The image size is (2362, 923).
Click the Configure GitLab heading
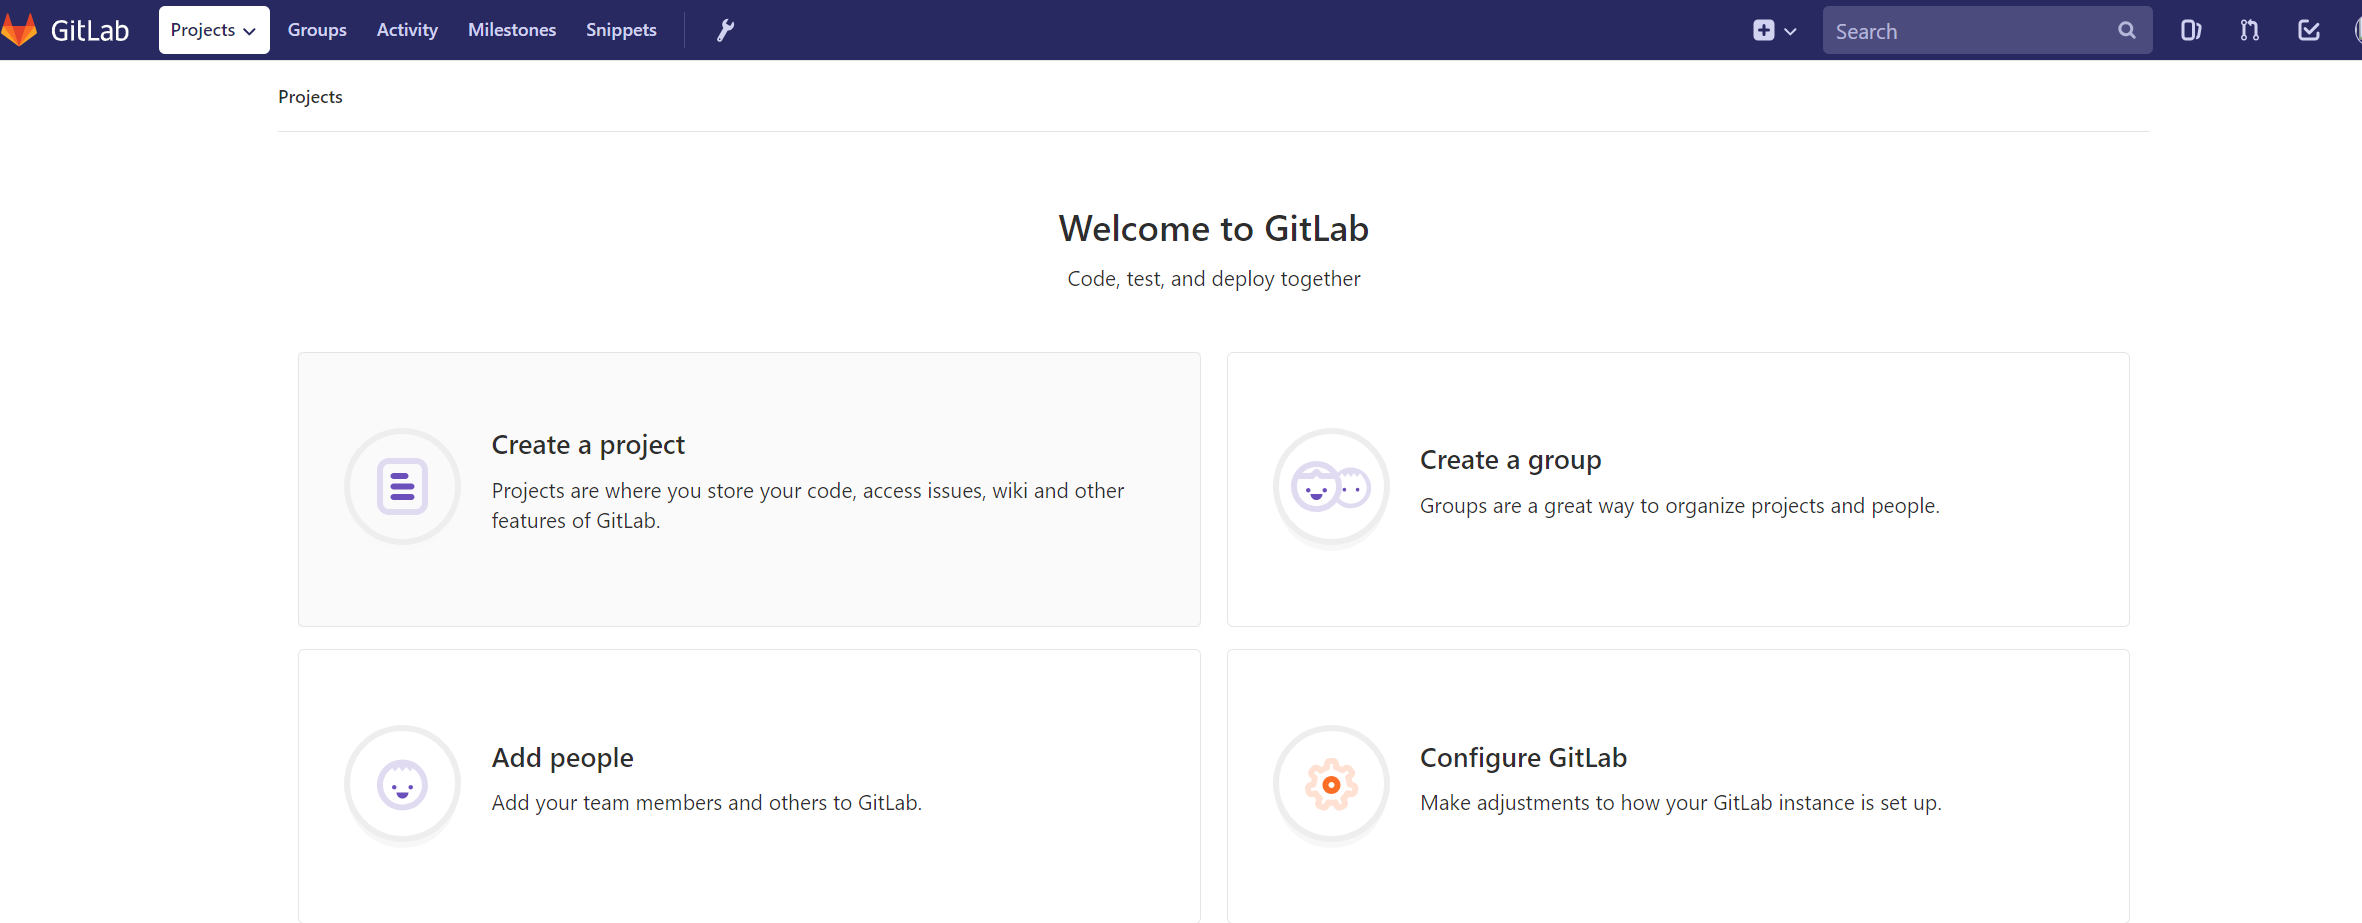(1523, 758)
